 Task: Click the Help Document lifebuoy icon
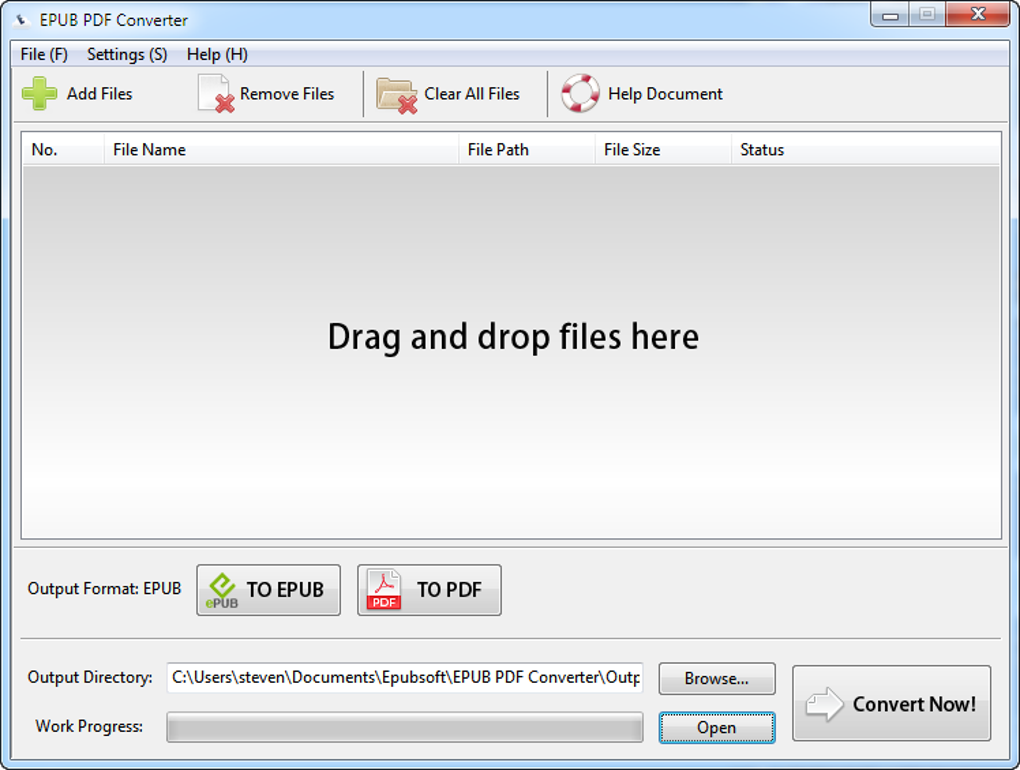(x=580, y=94)
